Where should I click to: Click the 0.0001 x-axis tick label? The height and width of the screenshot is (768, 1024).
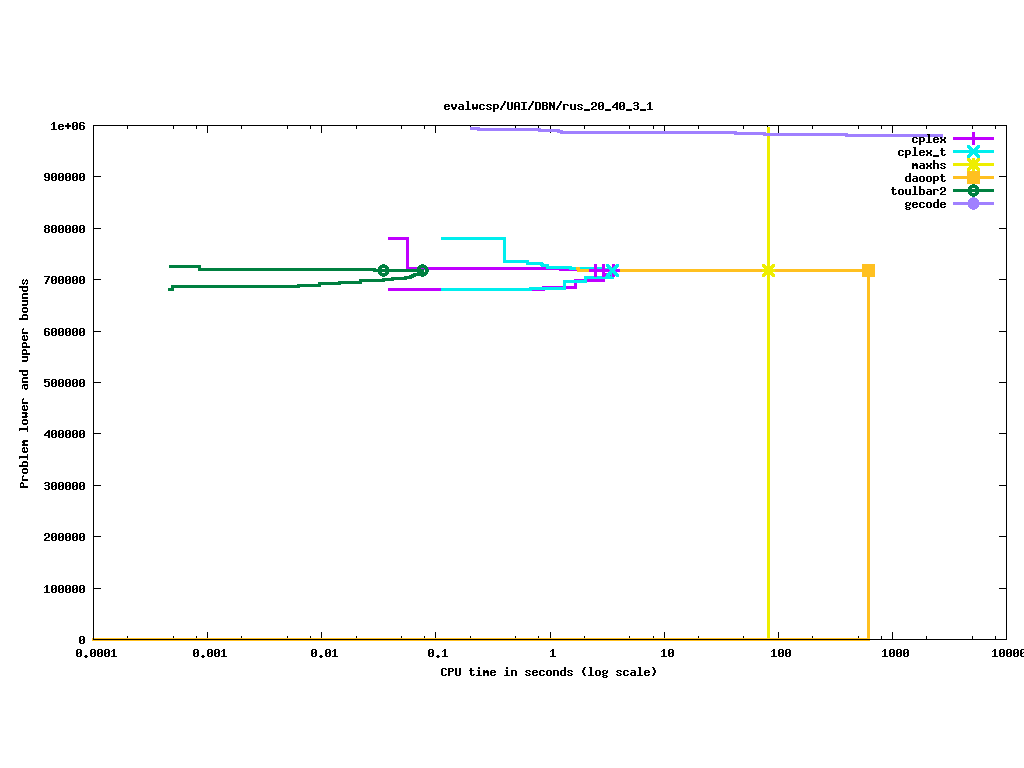(x=93, y=653)
